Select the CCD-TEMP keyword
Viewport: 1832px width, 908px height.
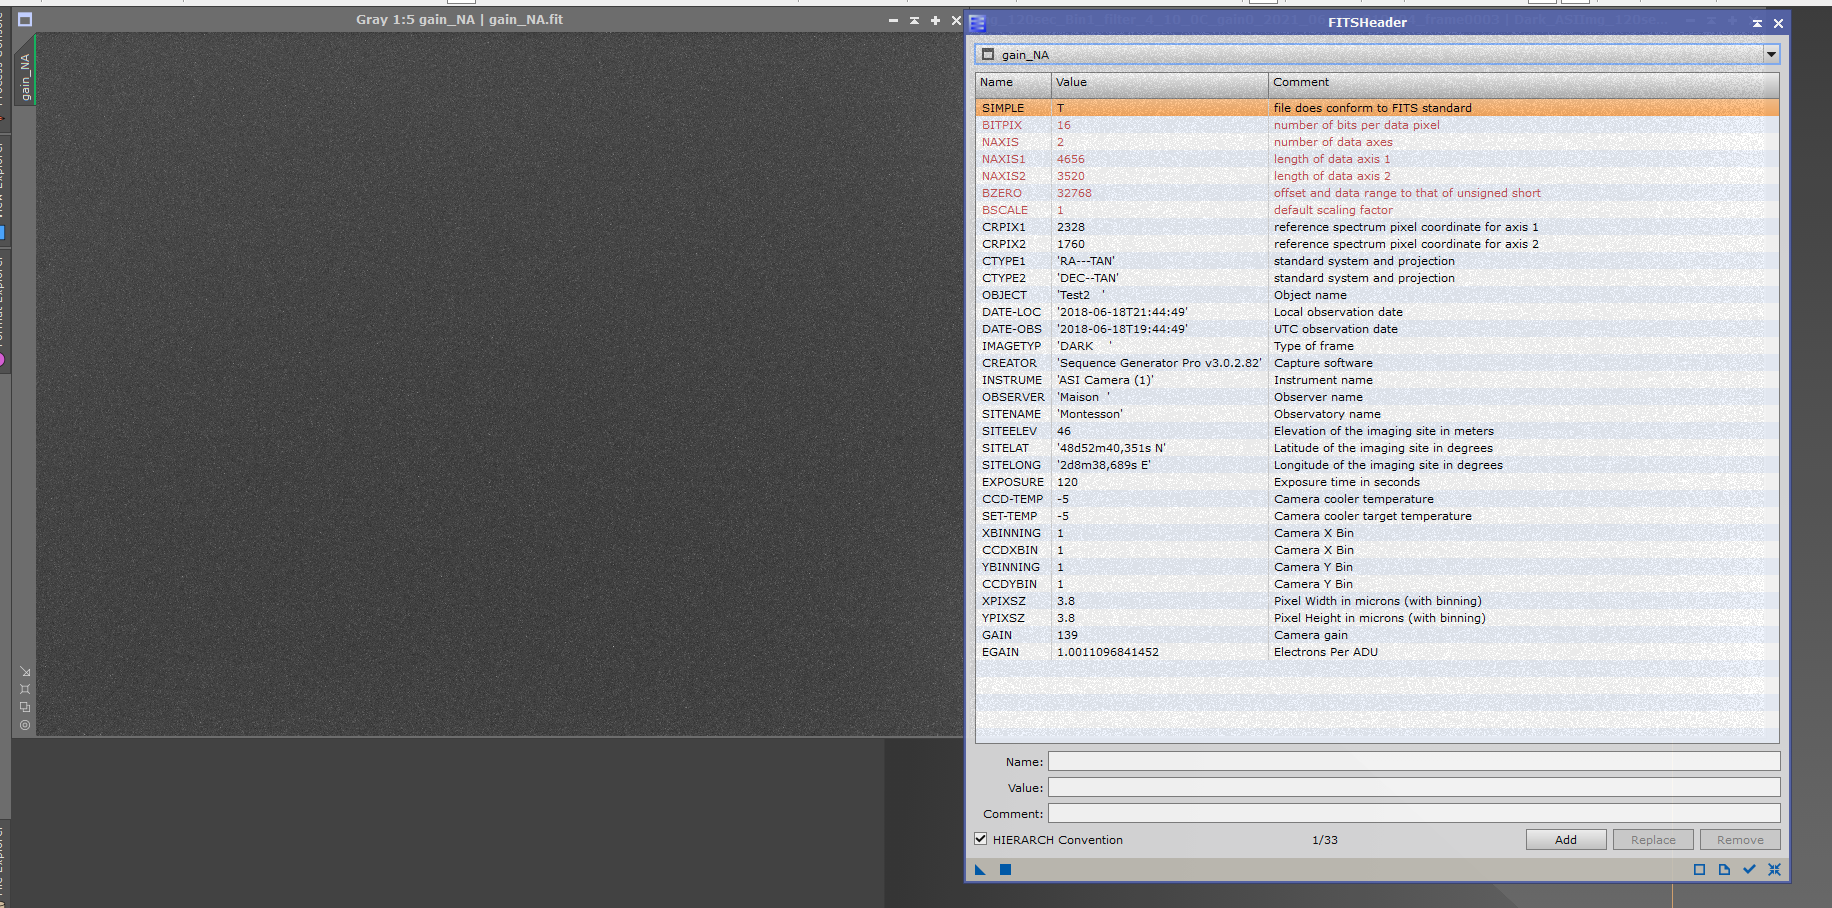pyautogui.click(x=1013, y=499)
